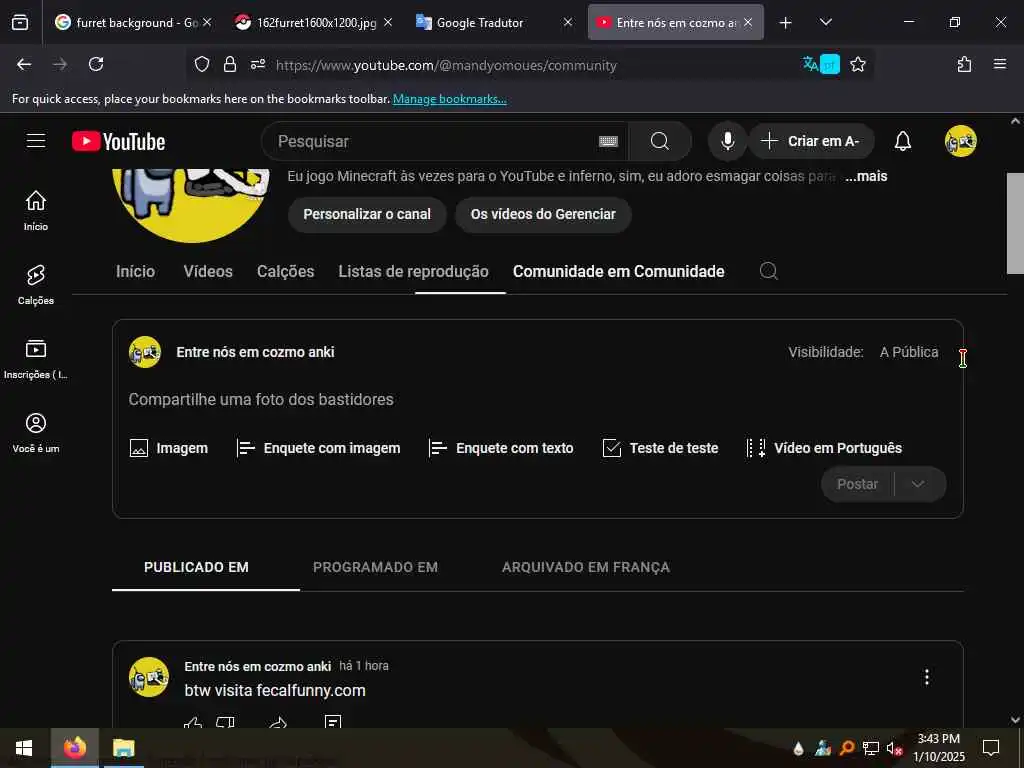Viewport: 1024px width, 768px height.
Task: Click the muted volume tray icon
Action: [x=893, y=748]
